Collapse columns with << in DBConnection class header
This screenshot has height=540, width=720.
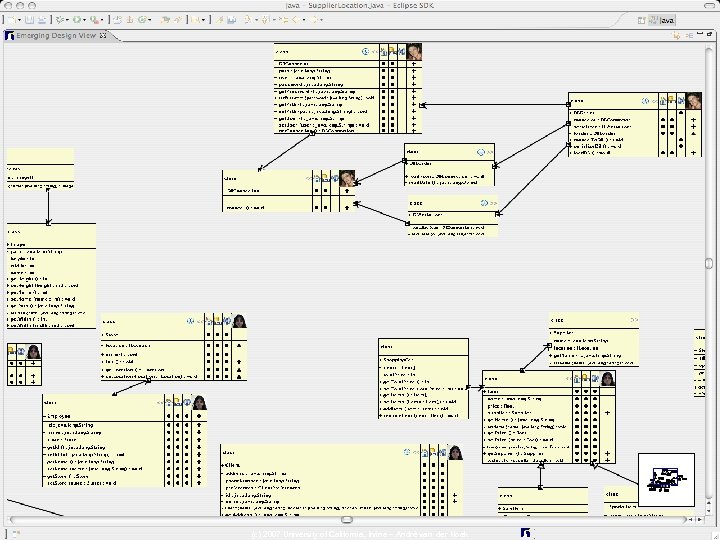[375, 52]
